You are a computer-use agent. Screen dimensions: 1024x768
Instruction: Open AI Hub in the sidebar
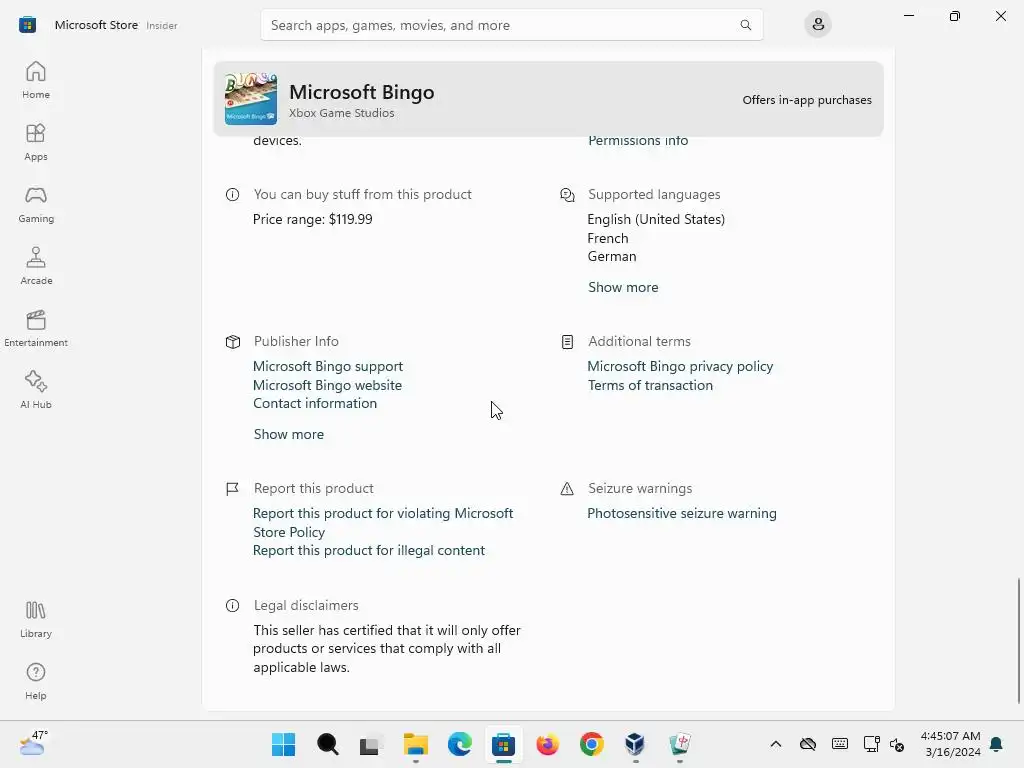click(35, 390)
